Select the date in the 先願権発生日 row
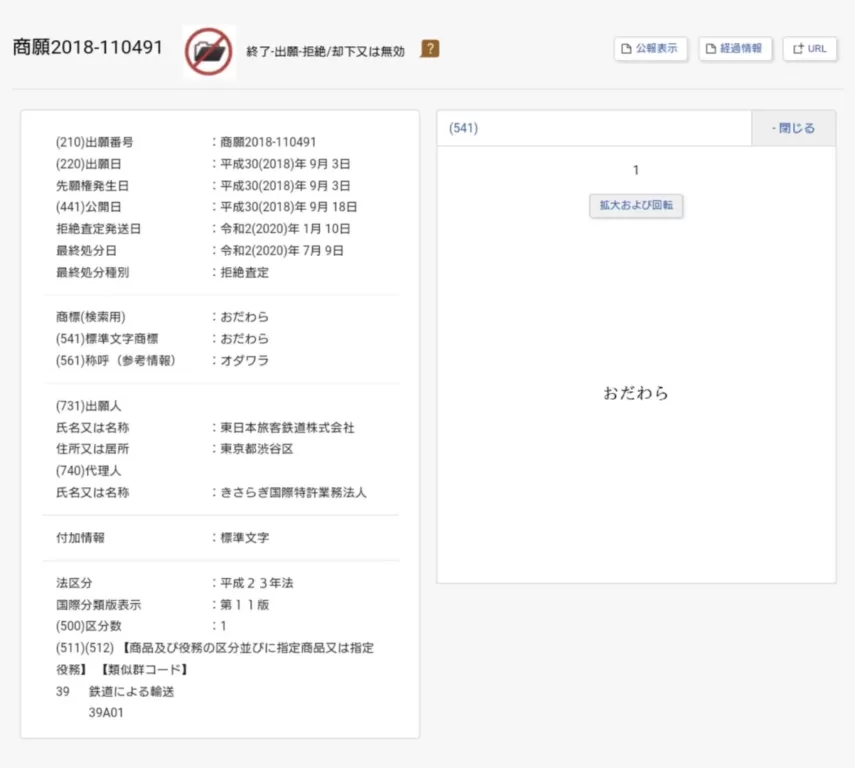Image resolution: width=855 pixels, height=768 pixels. 285,186
